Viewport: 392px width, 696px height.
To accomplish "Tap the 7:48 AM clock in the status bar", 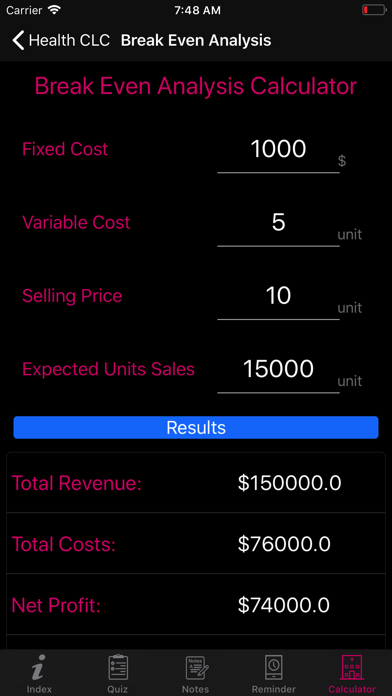I will point(197,11).
